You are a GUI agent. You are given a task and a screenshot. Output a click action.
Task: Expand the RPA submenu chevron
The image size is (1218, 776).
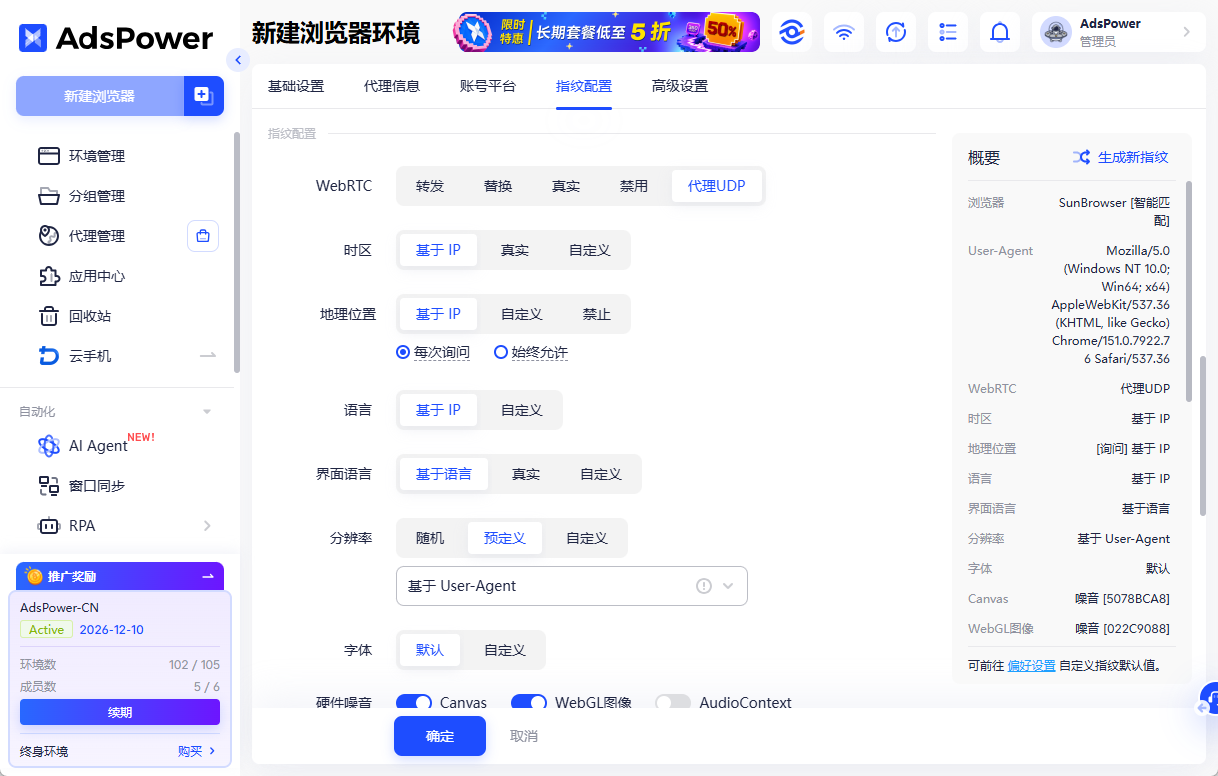[x=207, y=526]
